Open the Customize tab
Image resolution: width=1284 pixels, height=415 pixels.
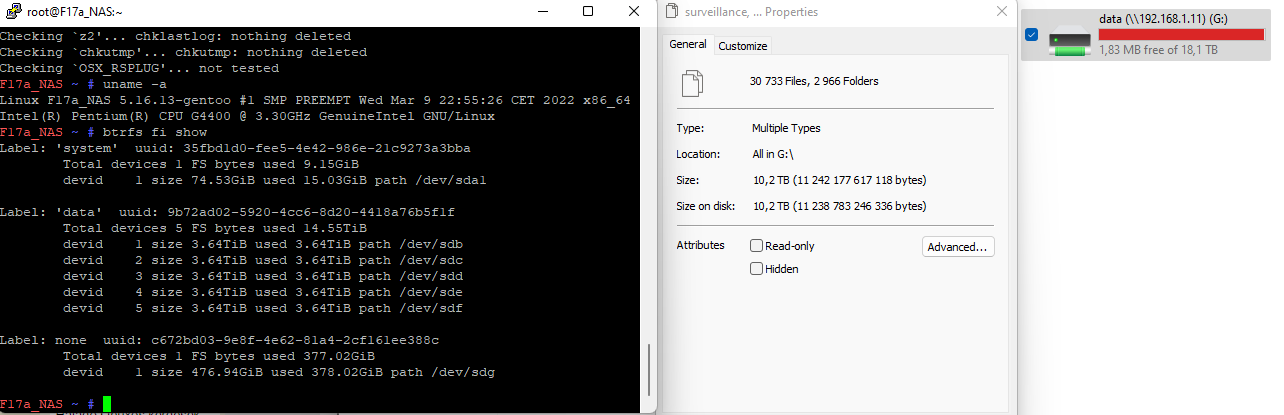[743, 46]
